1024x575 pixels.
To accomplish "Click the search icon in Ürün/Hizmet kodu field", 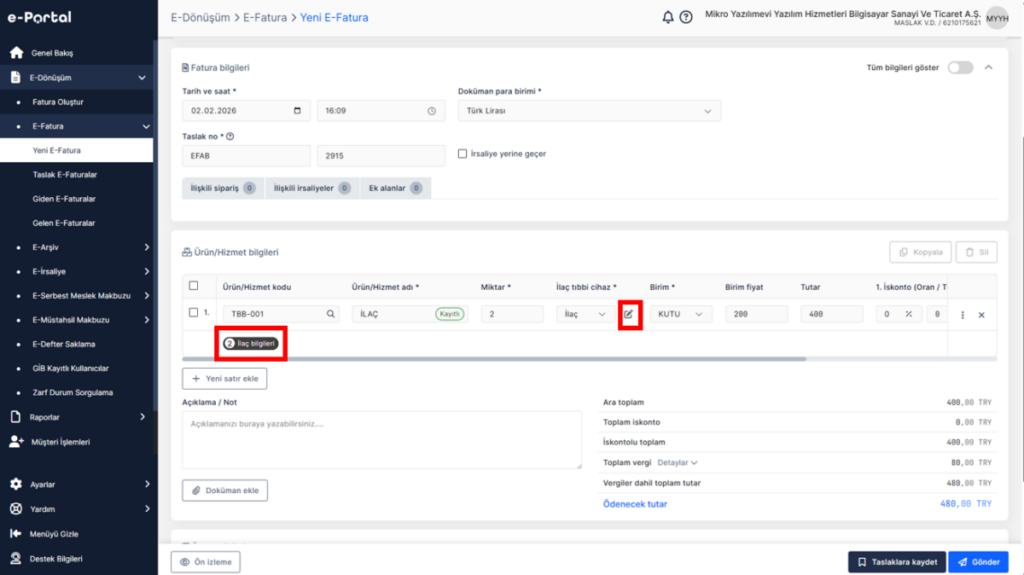I will coord(330,314).
